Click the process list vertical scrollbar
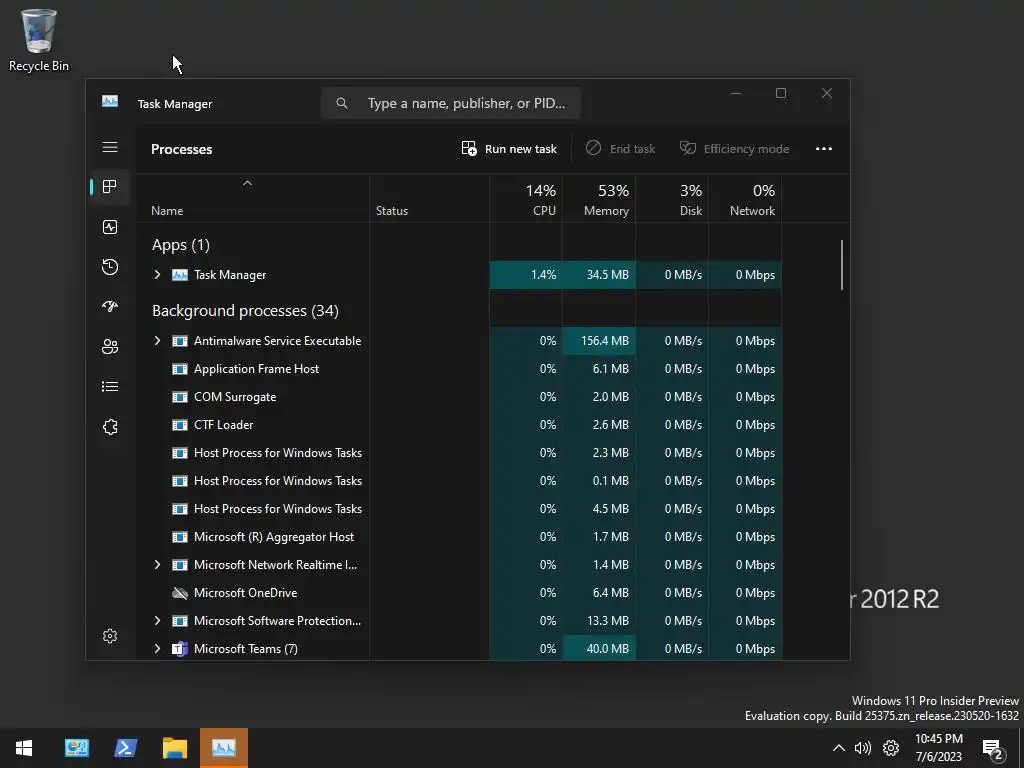Screen dimensions: 1024x768 tap(842, 265)
